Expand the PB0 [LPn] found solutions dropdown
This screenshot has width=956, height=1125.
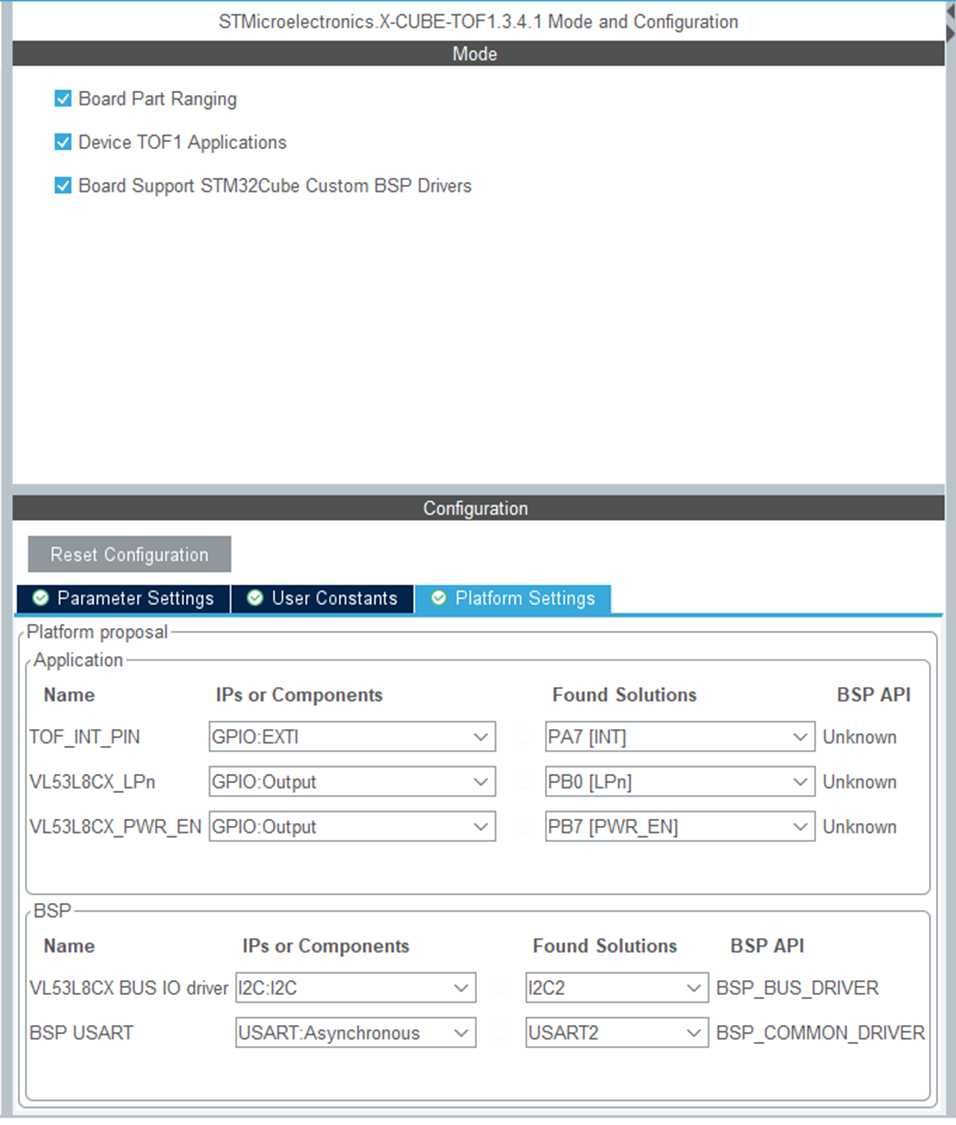[x=680, y=781]
